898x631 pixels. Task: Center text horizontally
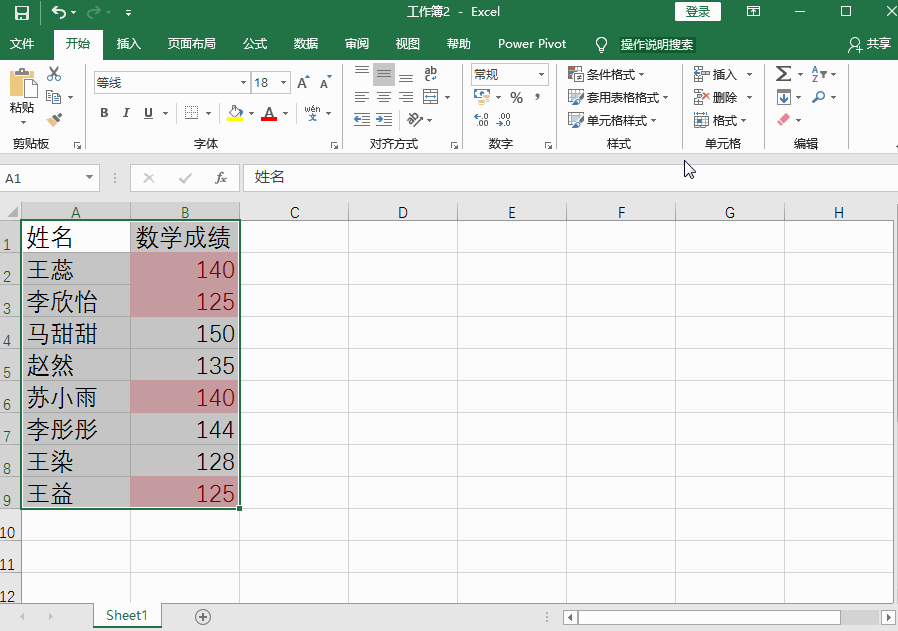coord(384,97)
